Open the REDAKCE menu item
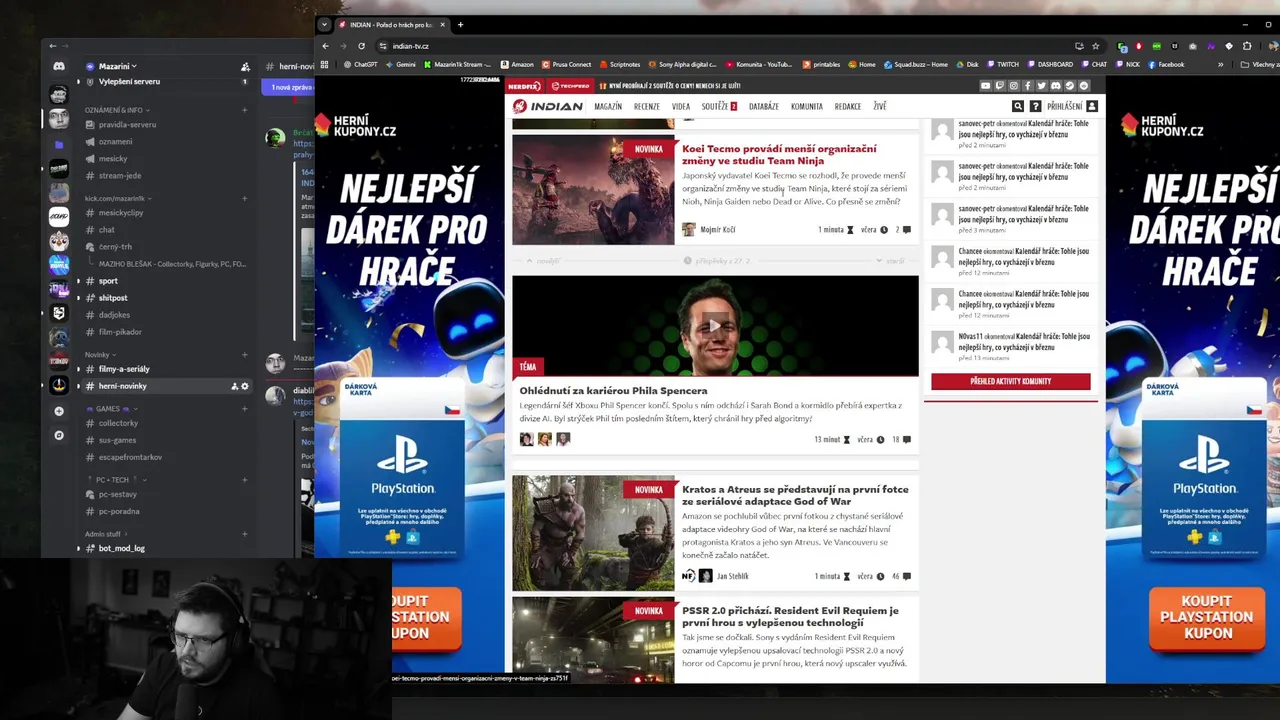Image resolution: width=1280 pixels, height=720 pixels. pyautogui.click(x=848, y=106)
